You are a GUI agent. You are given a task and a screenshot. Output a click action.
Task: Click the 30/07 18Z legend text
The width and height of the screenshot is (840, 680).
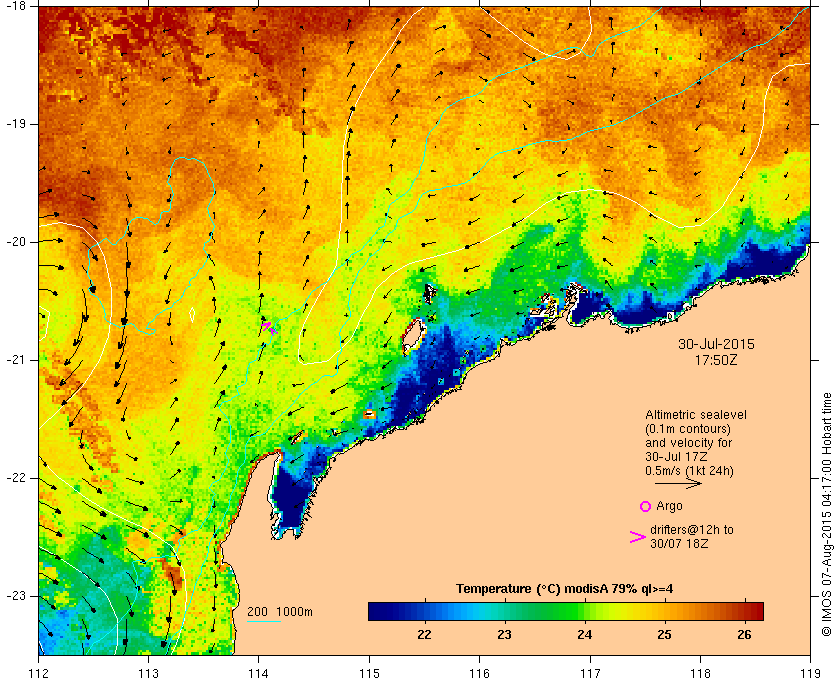[679, 543]
